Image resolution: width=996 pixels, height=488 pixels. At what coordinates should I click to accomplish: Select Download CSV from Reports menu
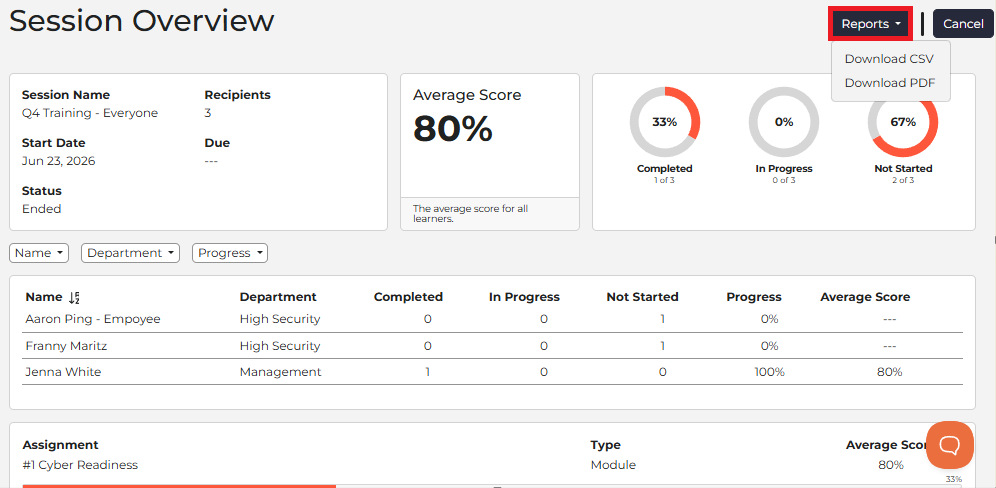889,59
